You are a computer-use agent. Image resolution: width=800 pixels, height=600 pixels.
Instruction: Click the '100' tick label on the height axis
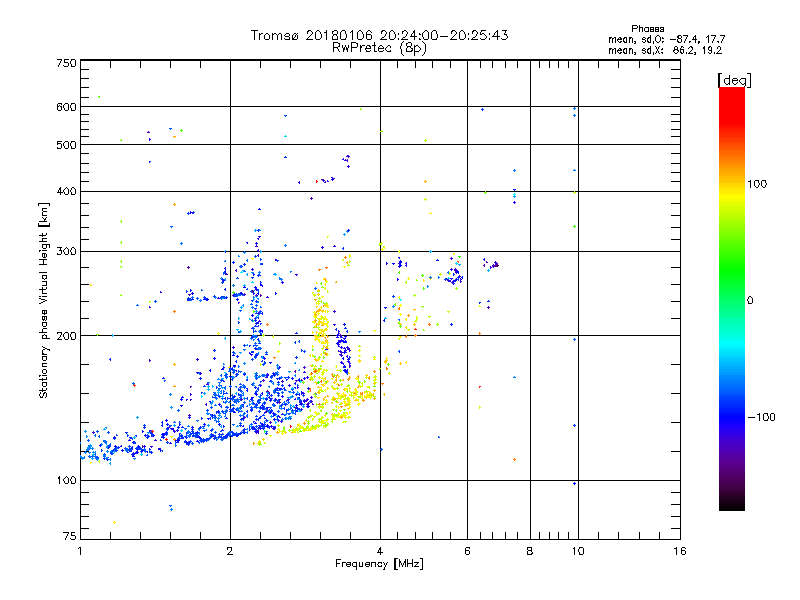[66, 480]
